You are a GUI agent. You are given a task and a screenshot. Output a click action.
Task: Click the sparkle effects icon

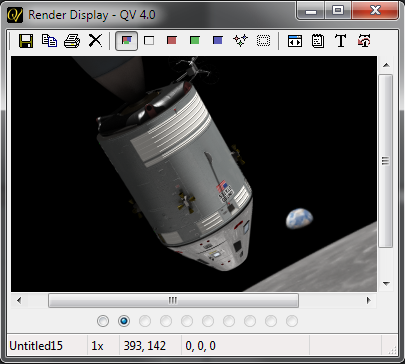pyautogui.click(x=240, y=41)
